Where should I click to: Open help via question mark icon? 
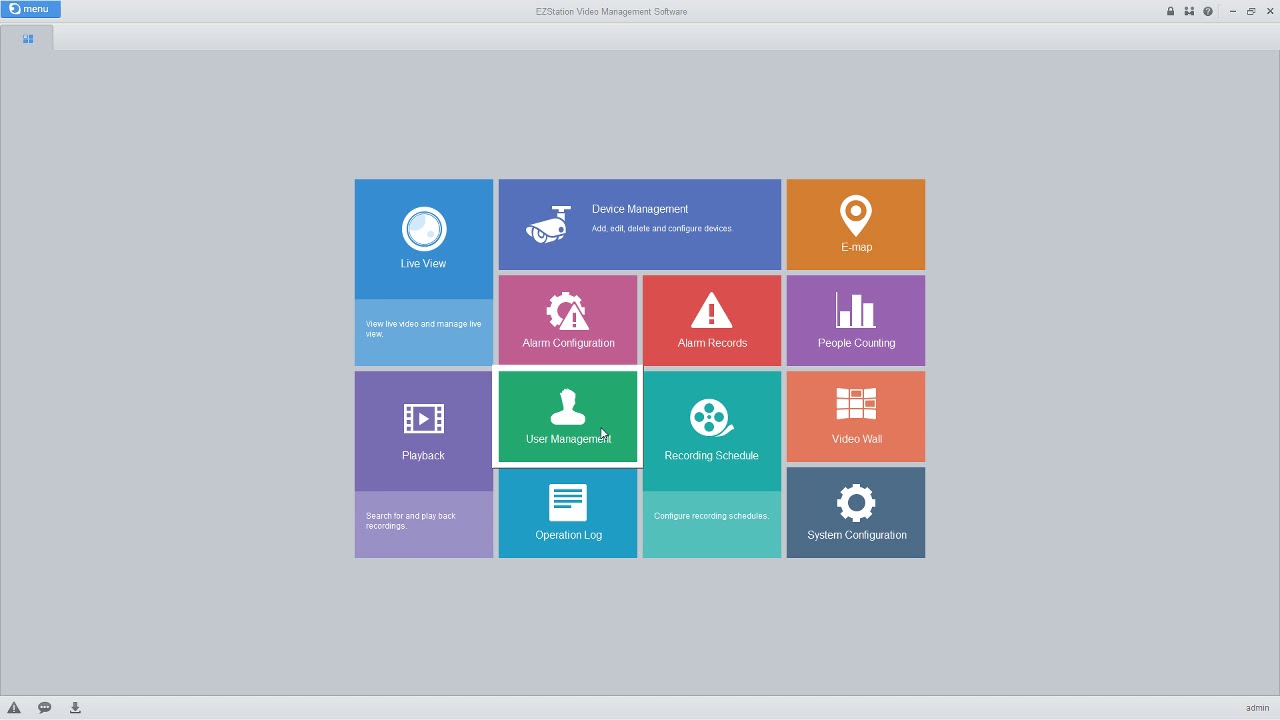(x=1208, y=12)
